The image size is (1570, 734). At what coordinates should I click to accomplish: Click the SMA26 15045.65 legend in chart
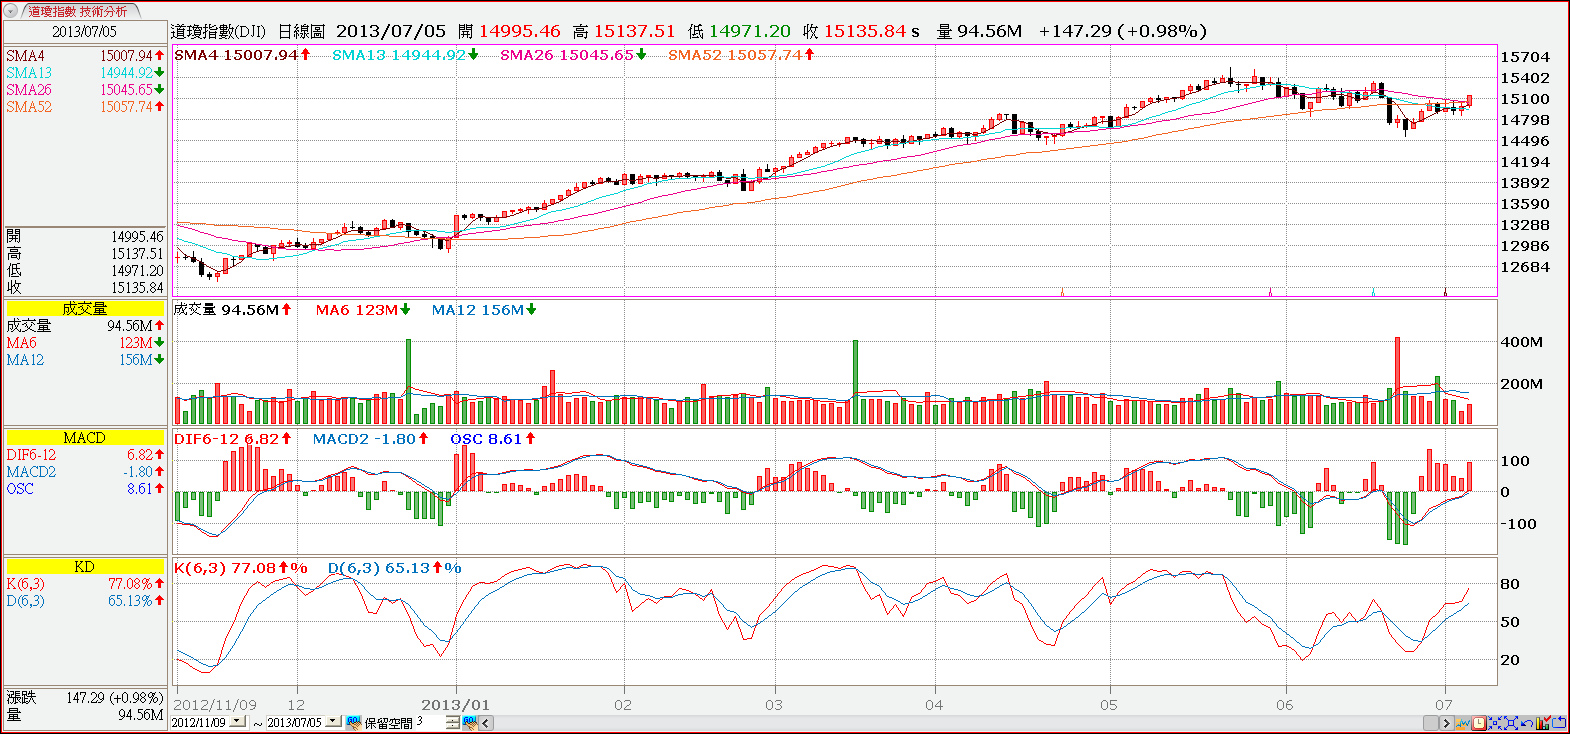pyautogui.click(x=573, y=55)
